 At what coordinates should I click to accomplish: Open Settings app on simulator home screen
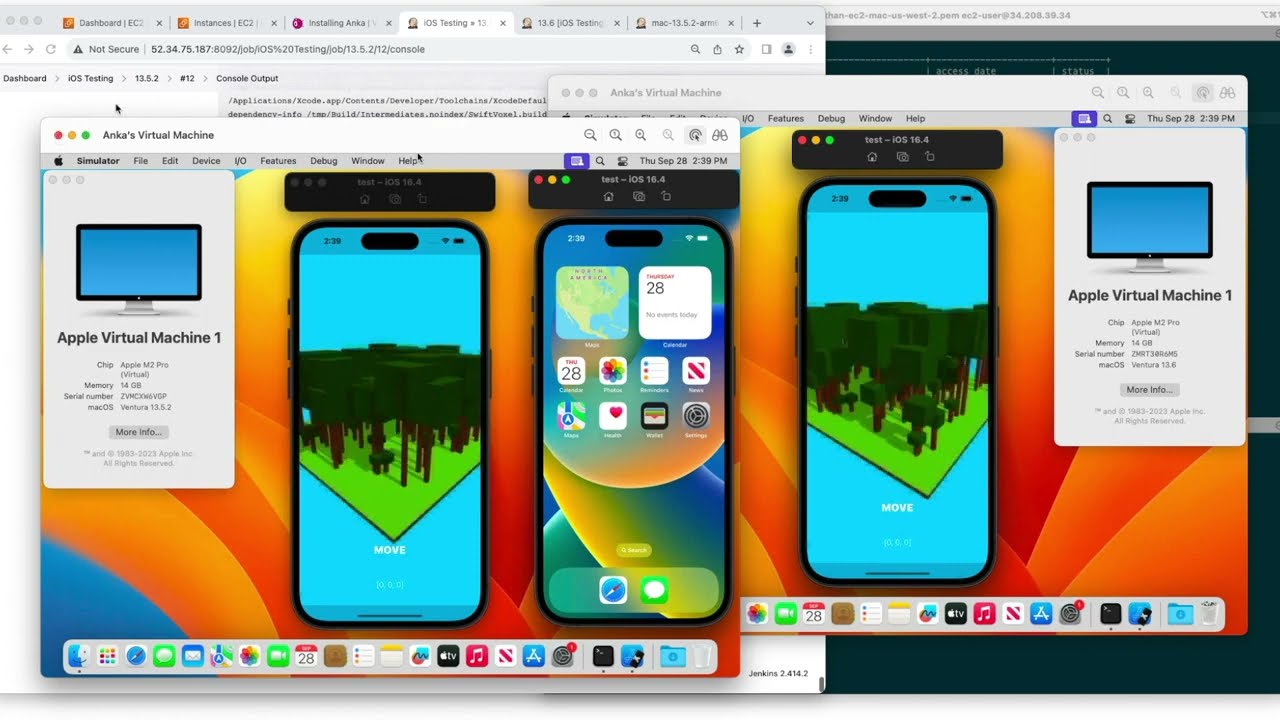coord(696,416)
